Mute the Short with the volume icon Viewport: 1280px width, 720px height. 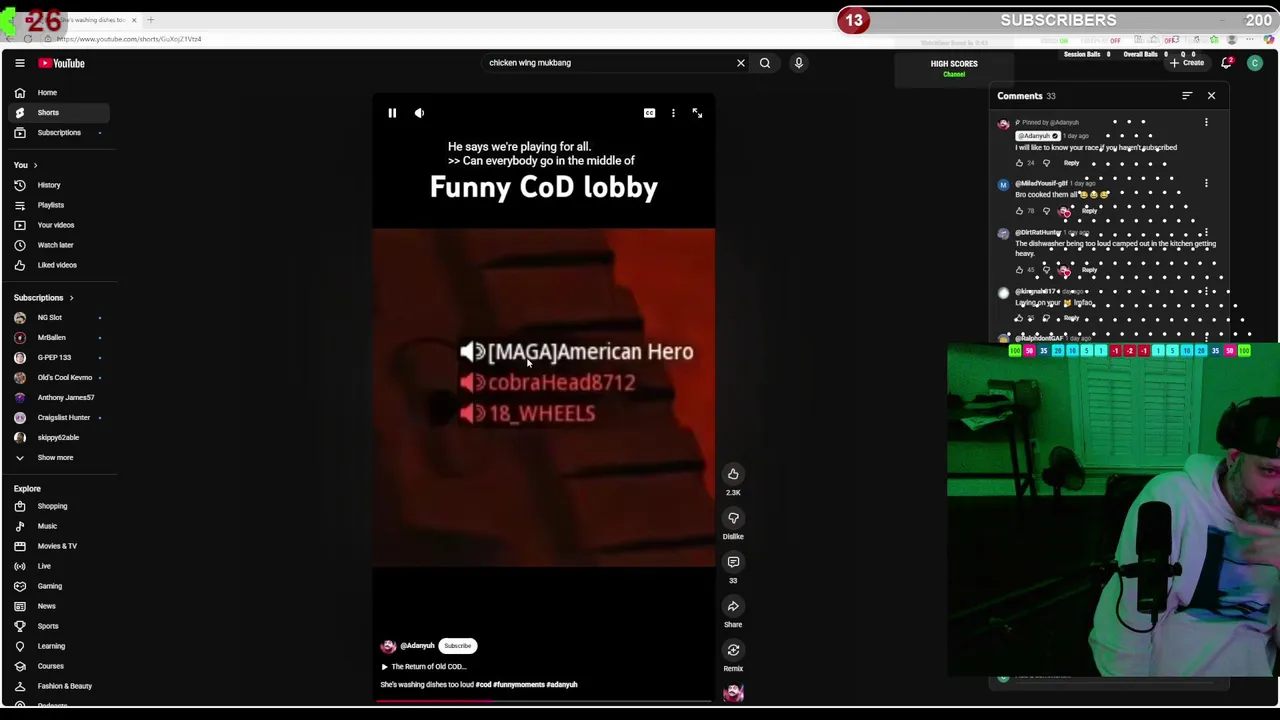419,113
